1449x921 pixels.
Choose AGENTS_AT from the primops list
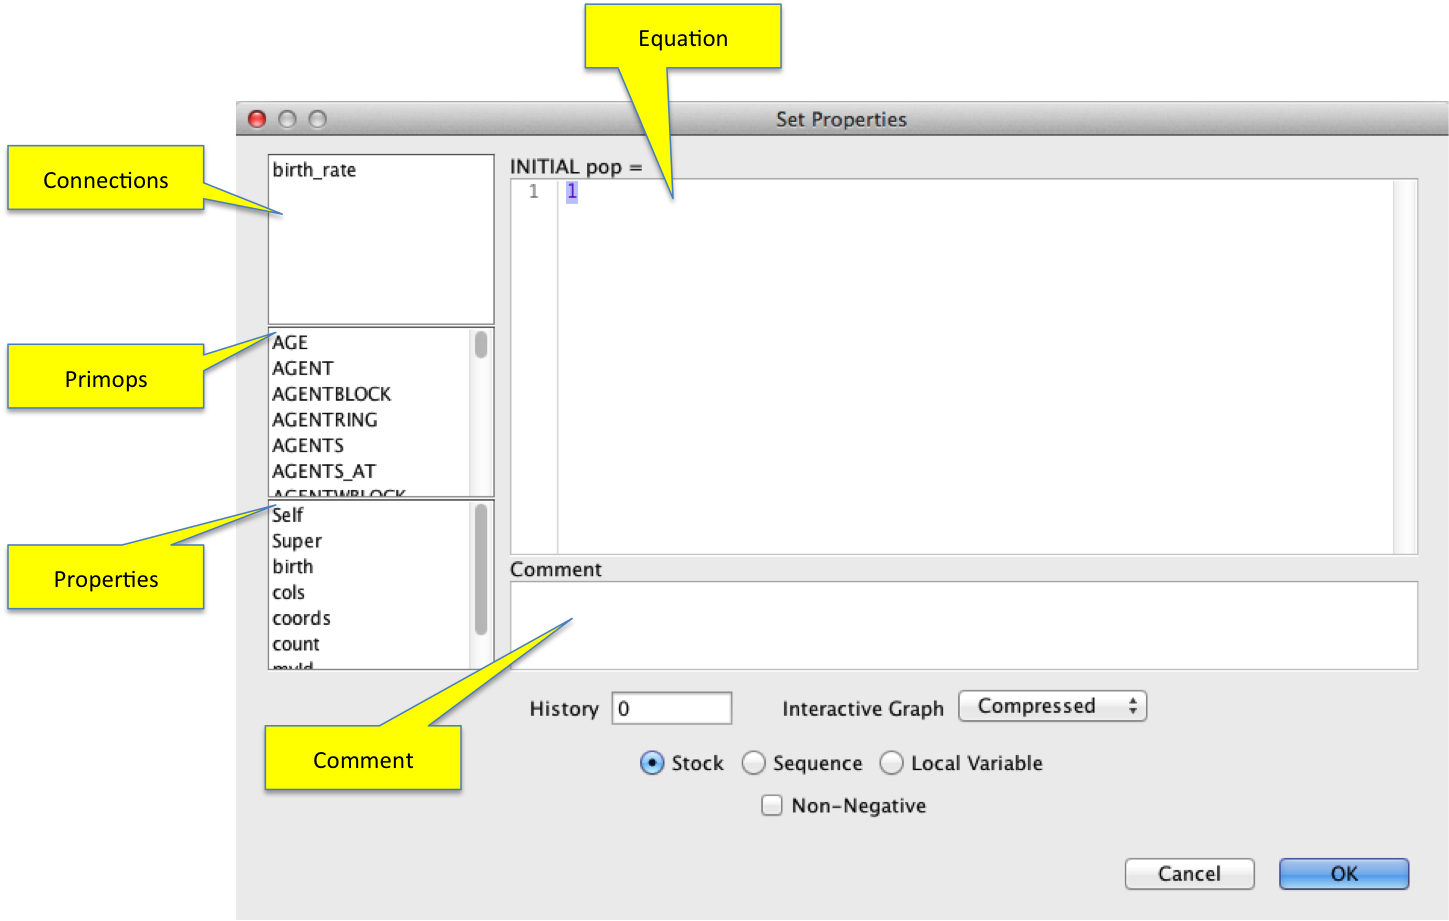[324, 472]
